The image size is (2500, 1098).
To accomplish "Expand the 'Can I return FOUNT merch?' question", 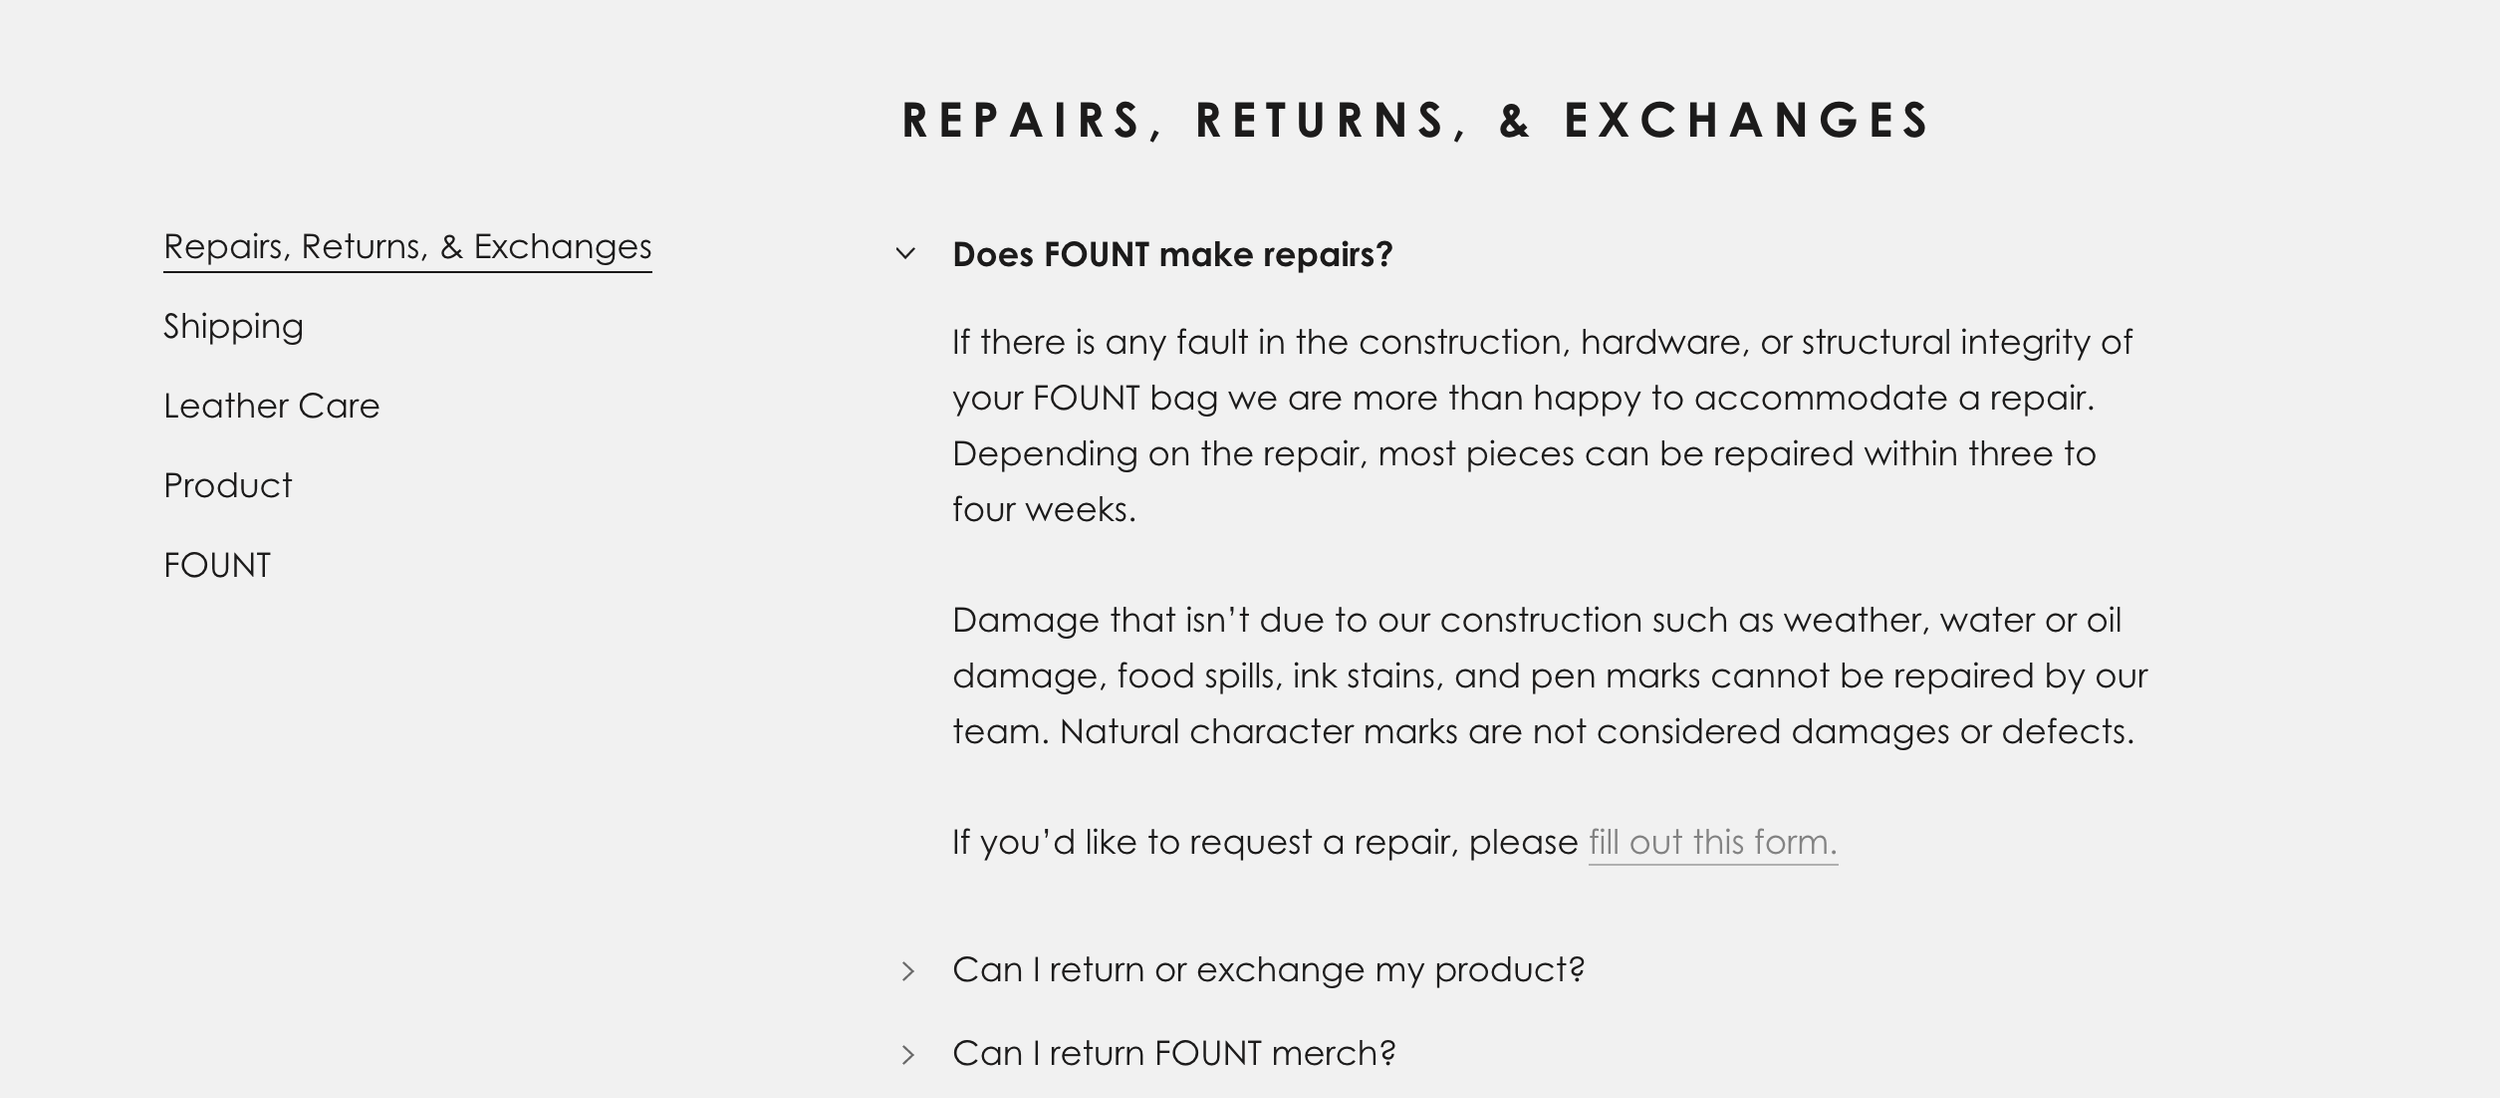I will pyautogui.click(x=1174, y=1054).
